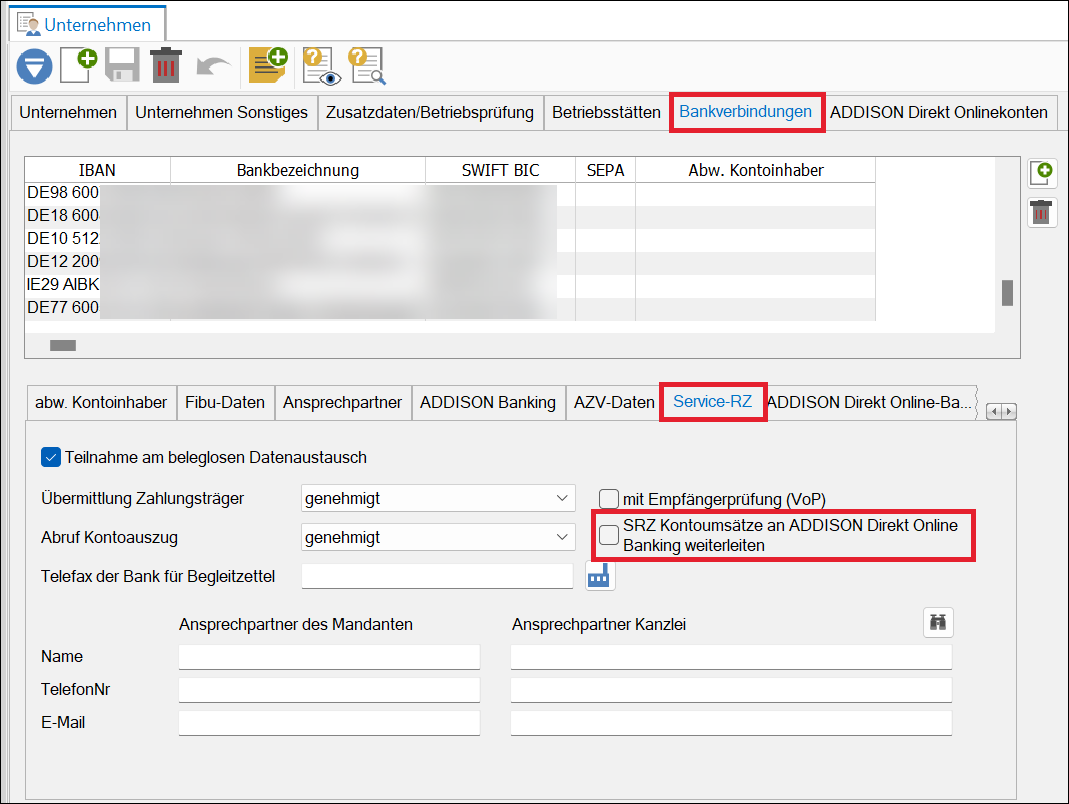Viewport: 1069px width, 804px height.
Task: Add a new bank connection row
Action: [1042, 173]
